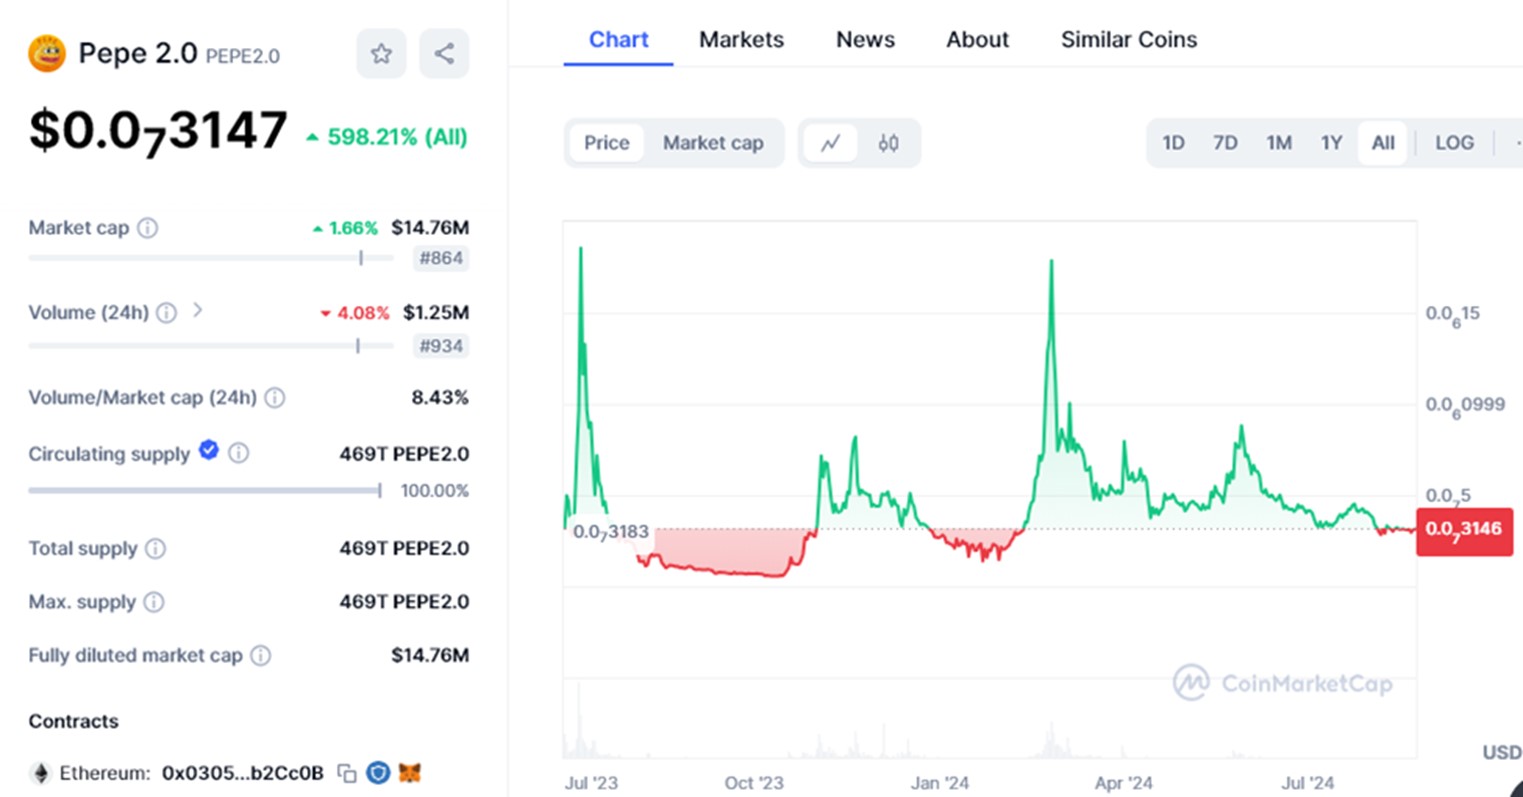This screenshot has height=797, width=1523.
Task: Click the PEPE2.0 ticker symbol
Action: (243, 56)
